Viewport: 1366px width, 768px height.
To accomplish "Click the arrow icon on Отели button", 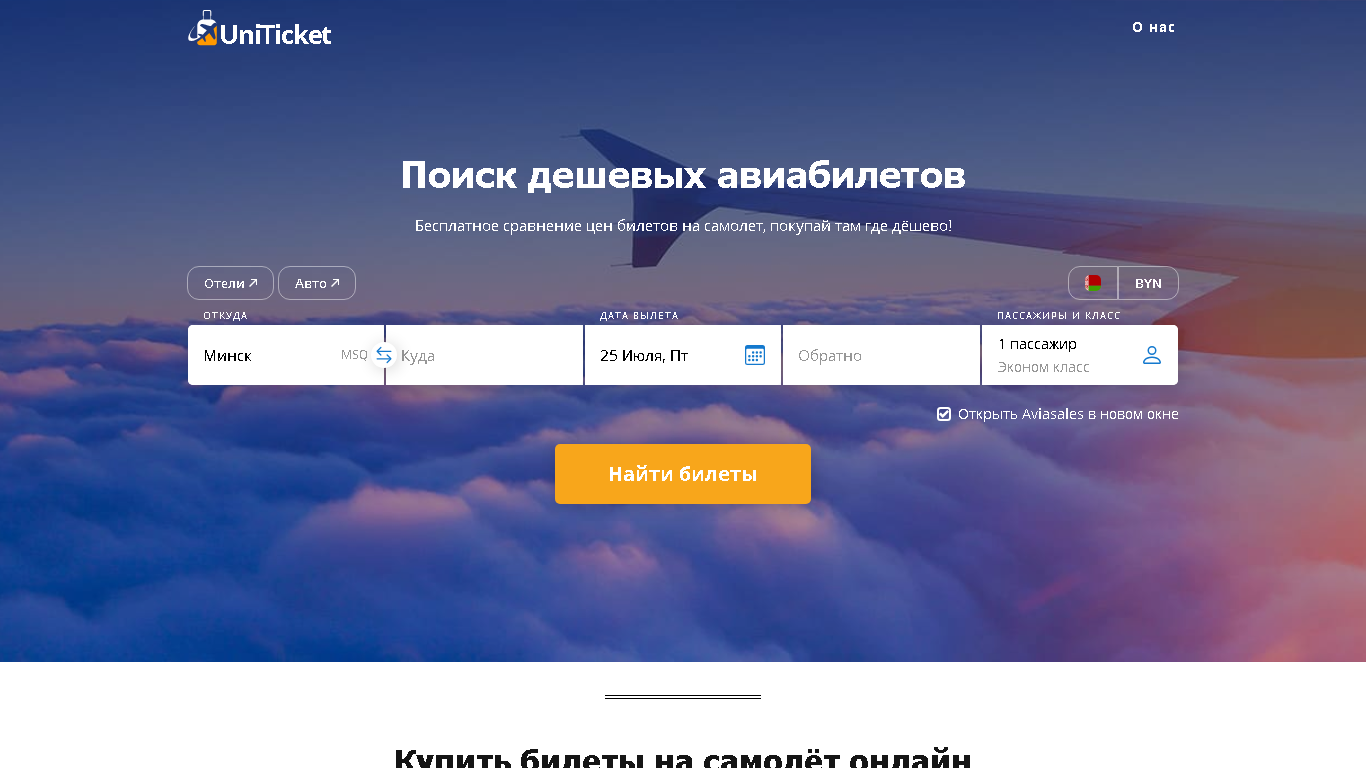I will [x=253, y=283].
